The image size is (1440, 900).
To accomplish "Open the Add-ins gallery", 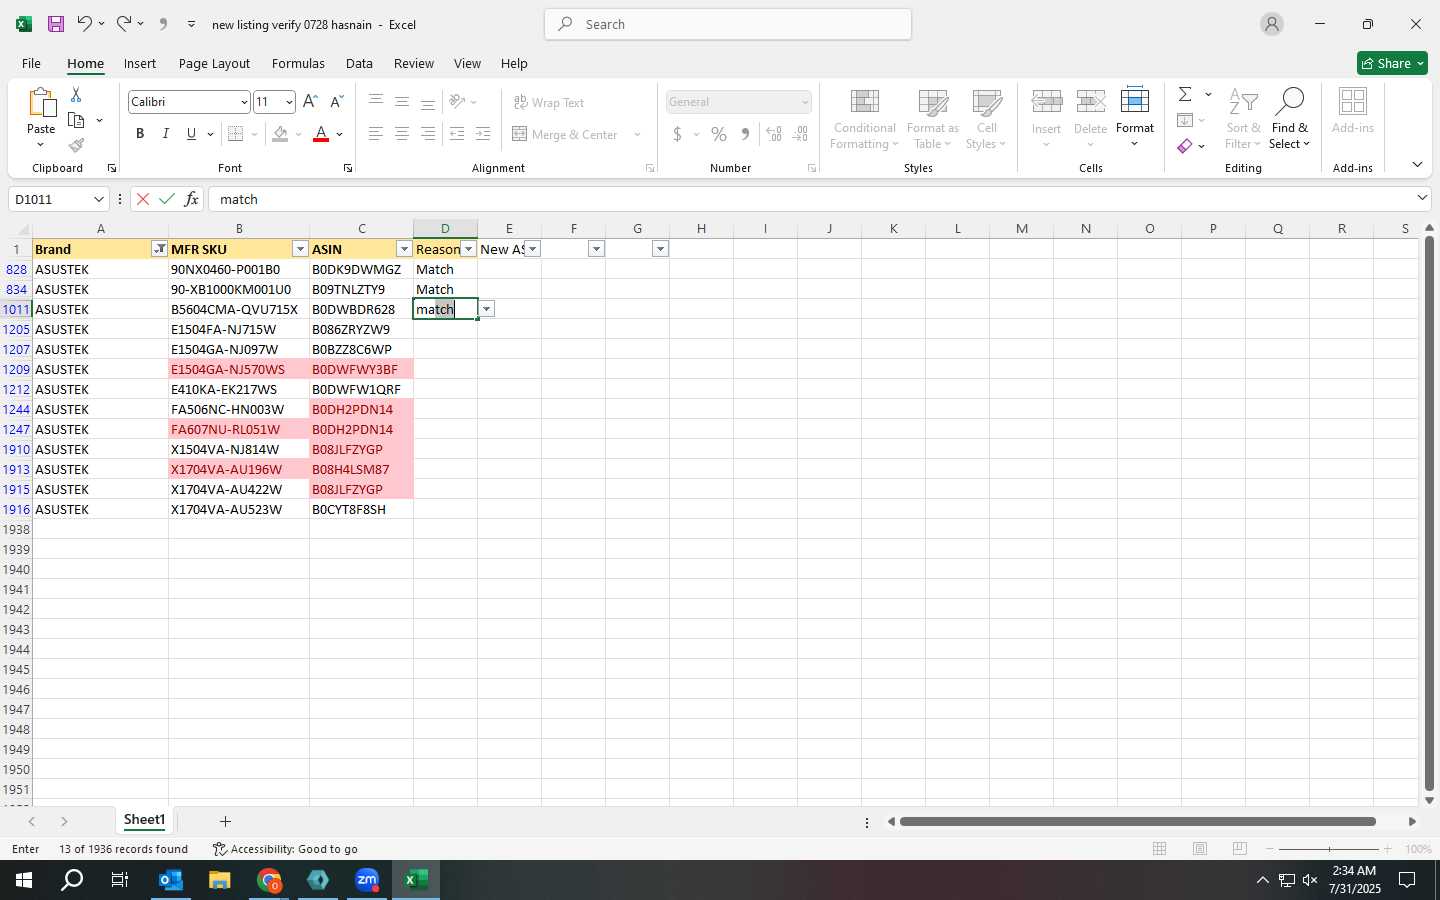I will coord(1353,112).
